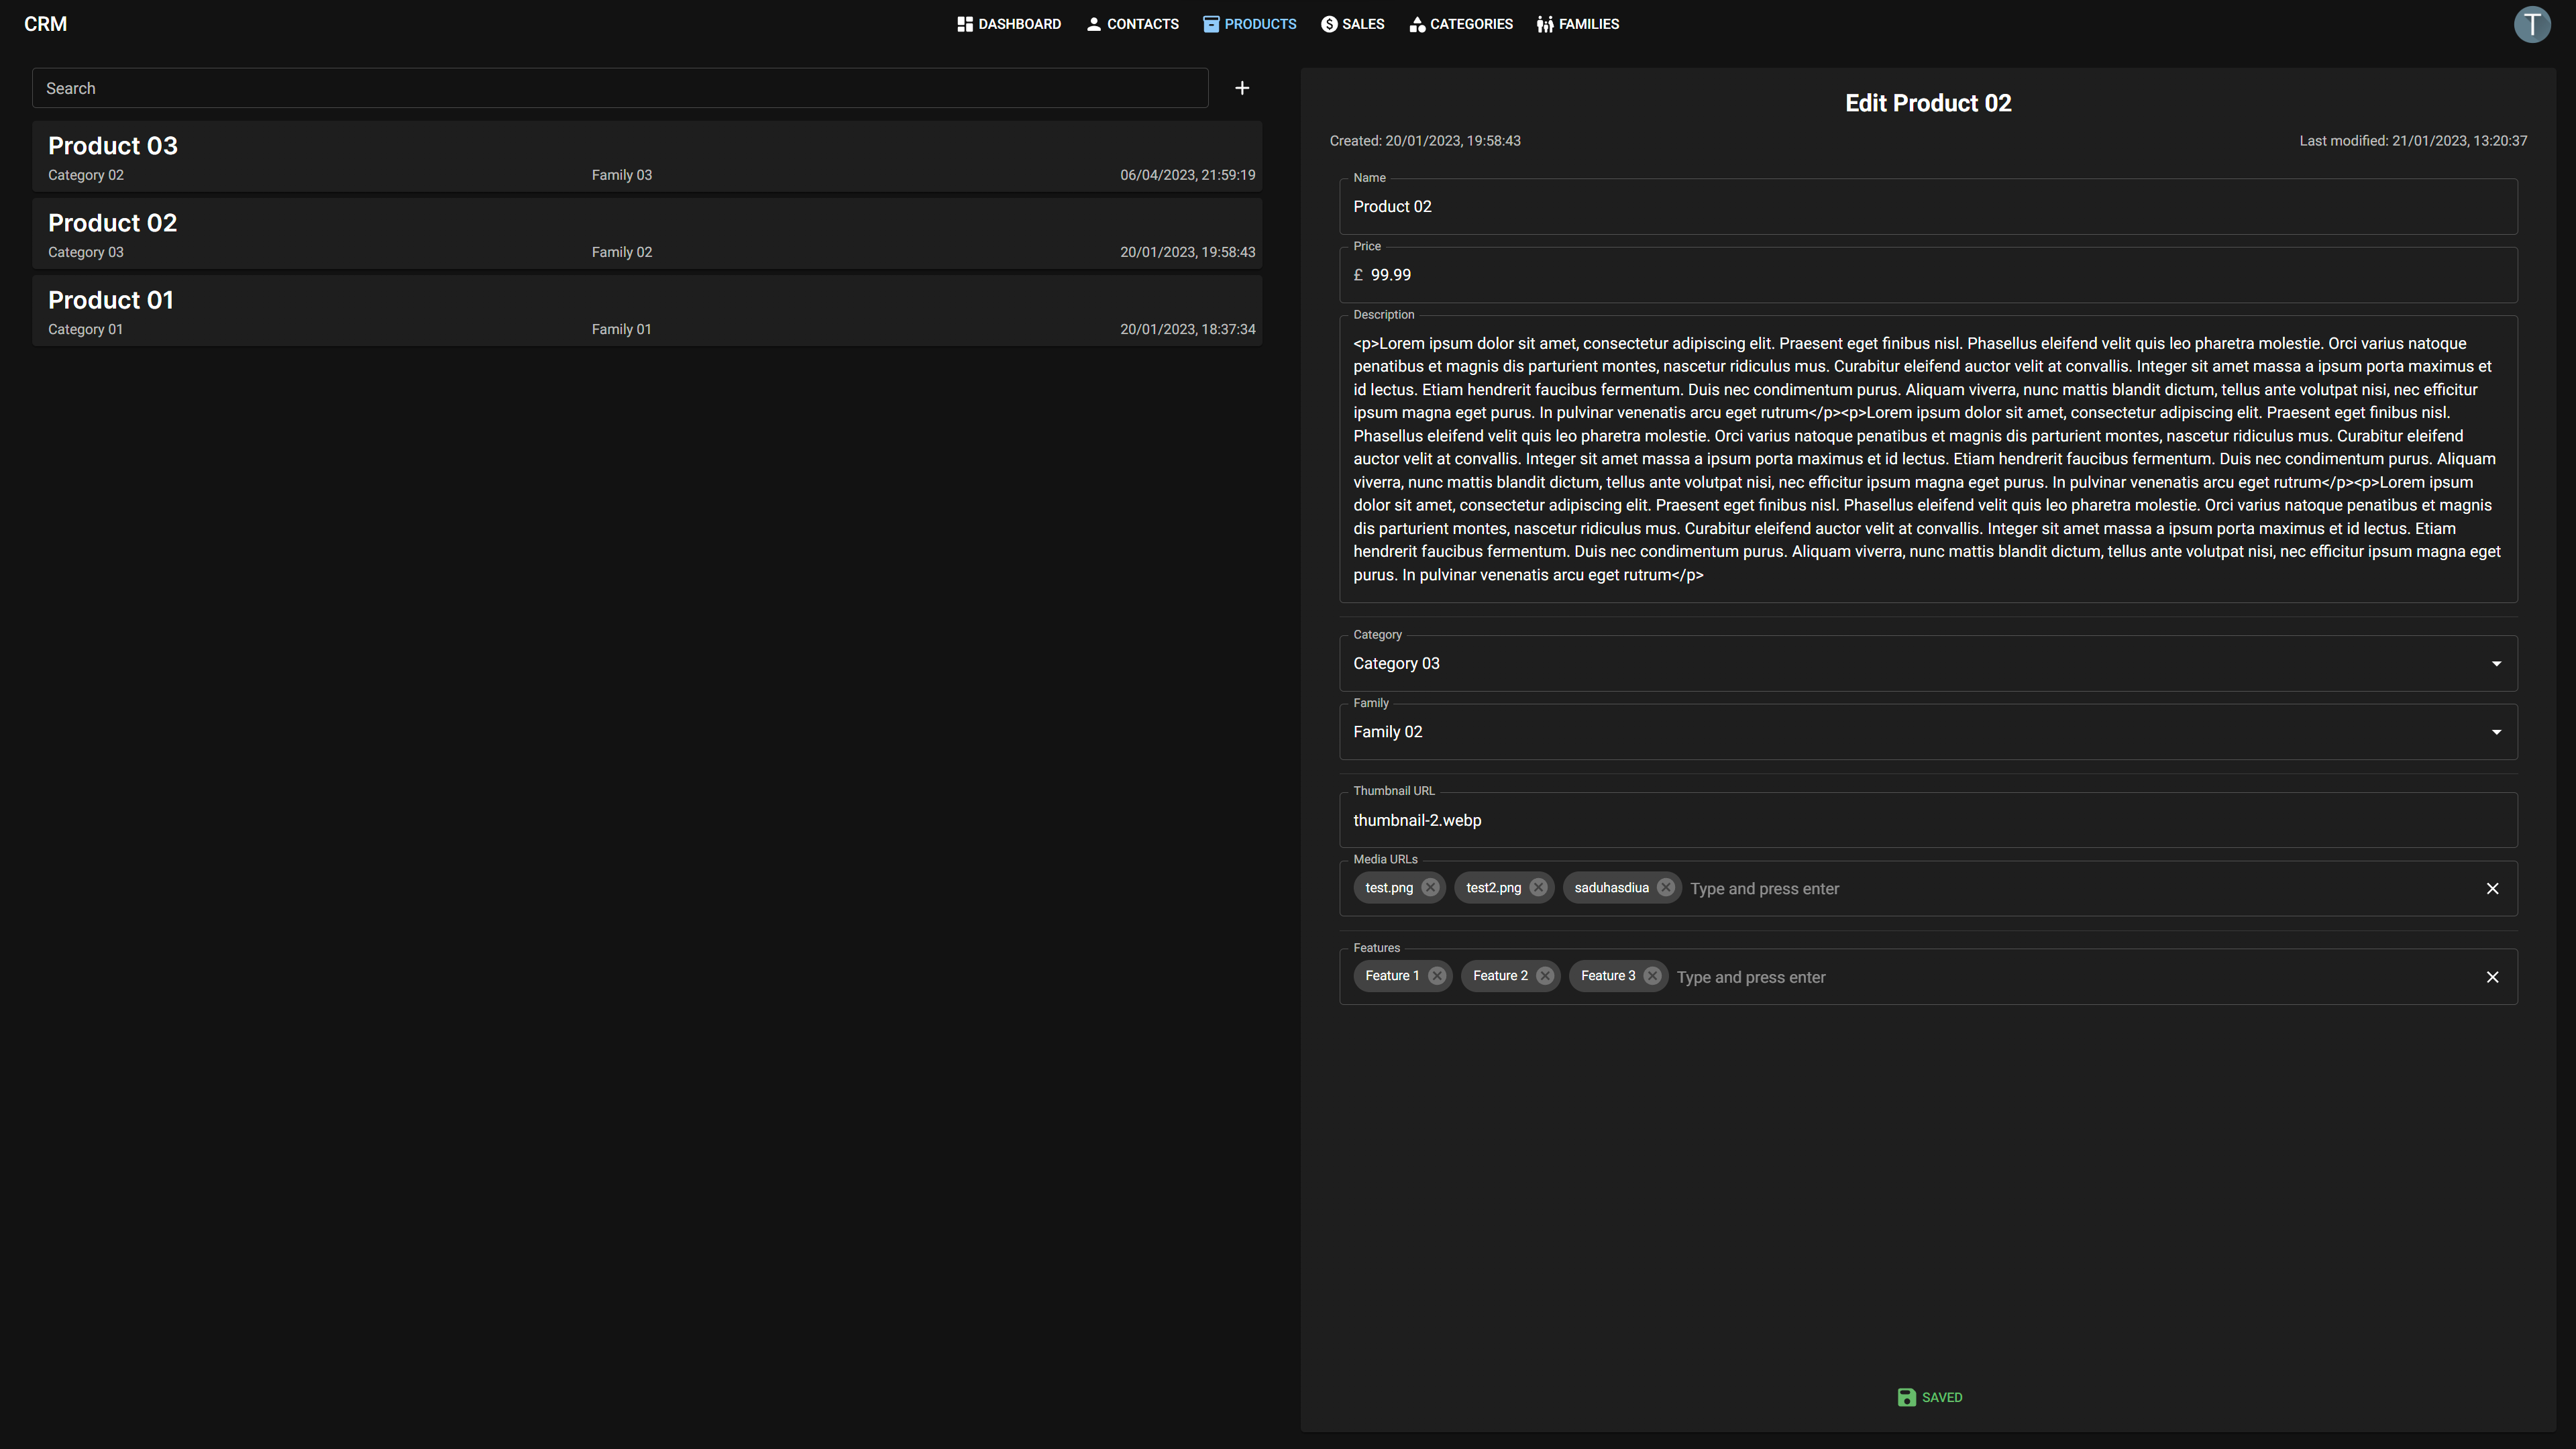The width and height of the screenshot is (2576, 1449).
Task: Click the Family 03 text in Product 03 row
Action: (621, 175)
